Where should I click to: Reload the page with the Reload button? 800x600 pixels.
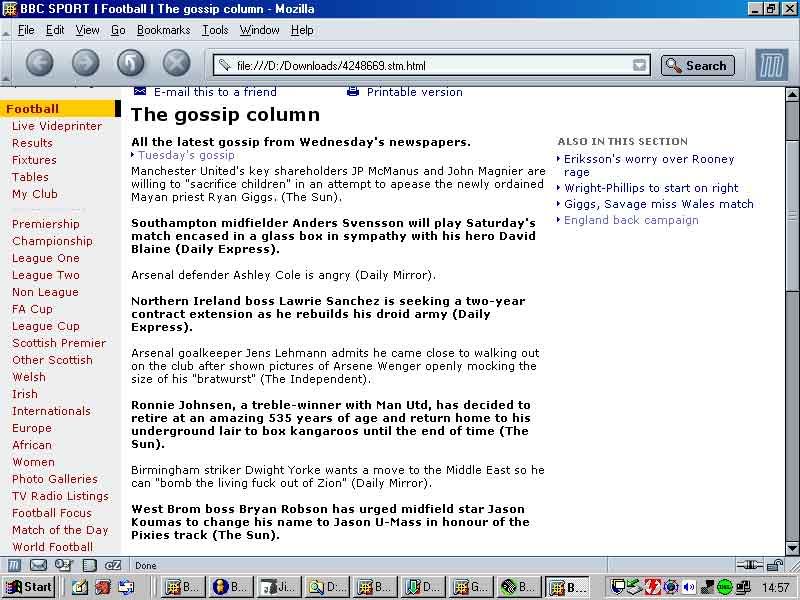[131, 63]
